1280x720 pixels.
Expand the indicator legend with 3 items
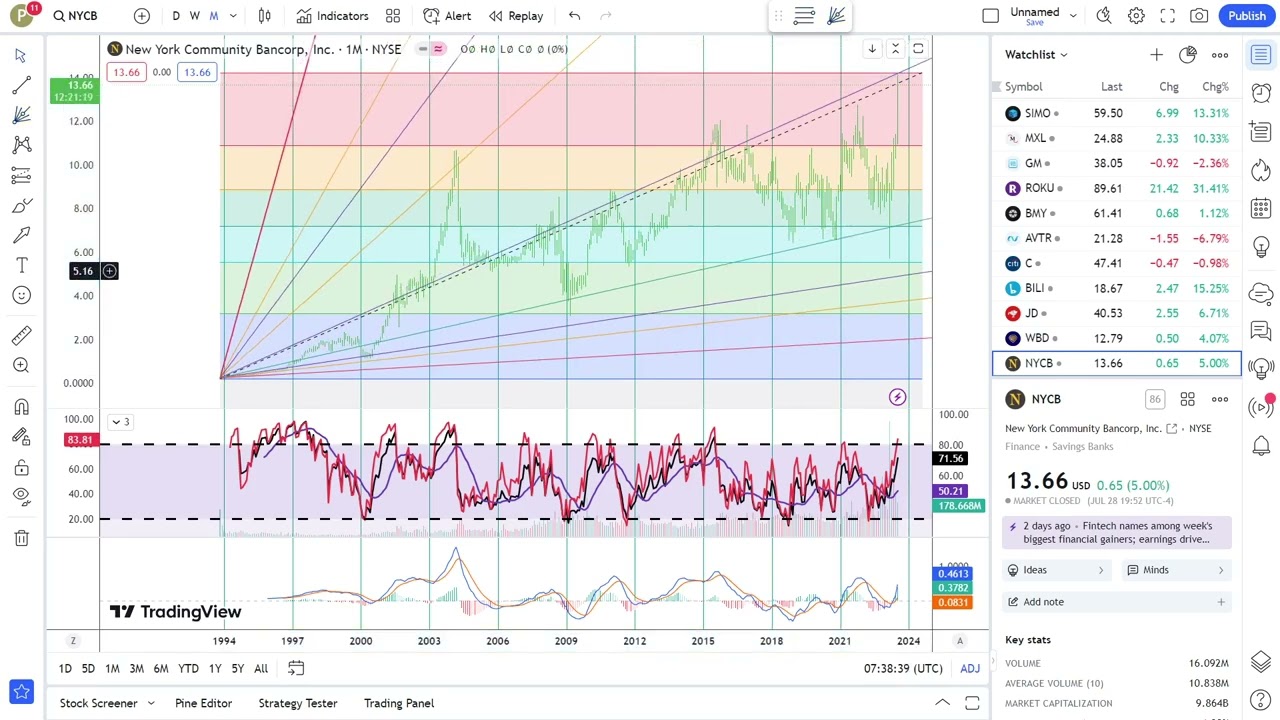point(120,422)
